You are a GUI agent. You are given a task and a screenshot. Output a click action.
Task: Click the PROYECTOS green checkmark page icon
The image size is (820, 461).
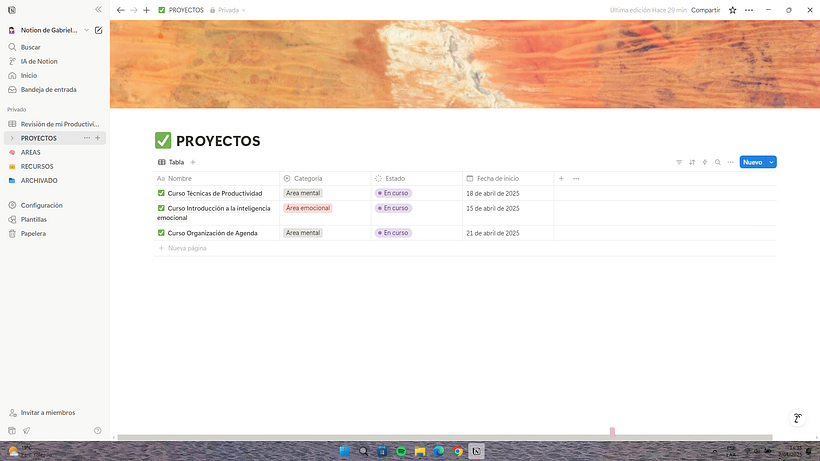coord(163,141)
